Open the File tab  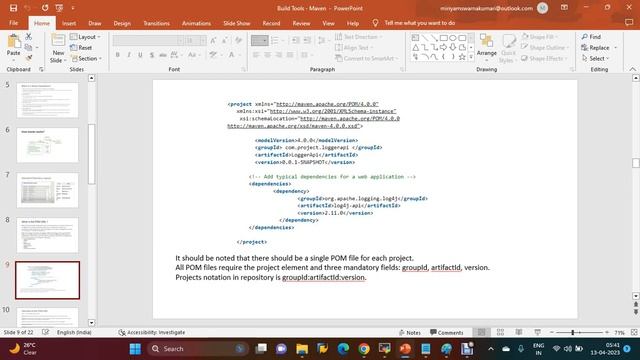(x=13, y=23)
